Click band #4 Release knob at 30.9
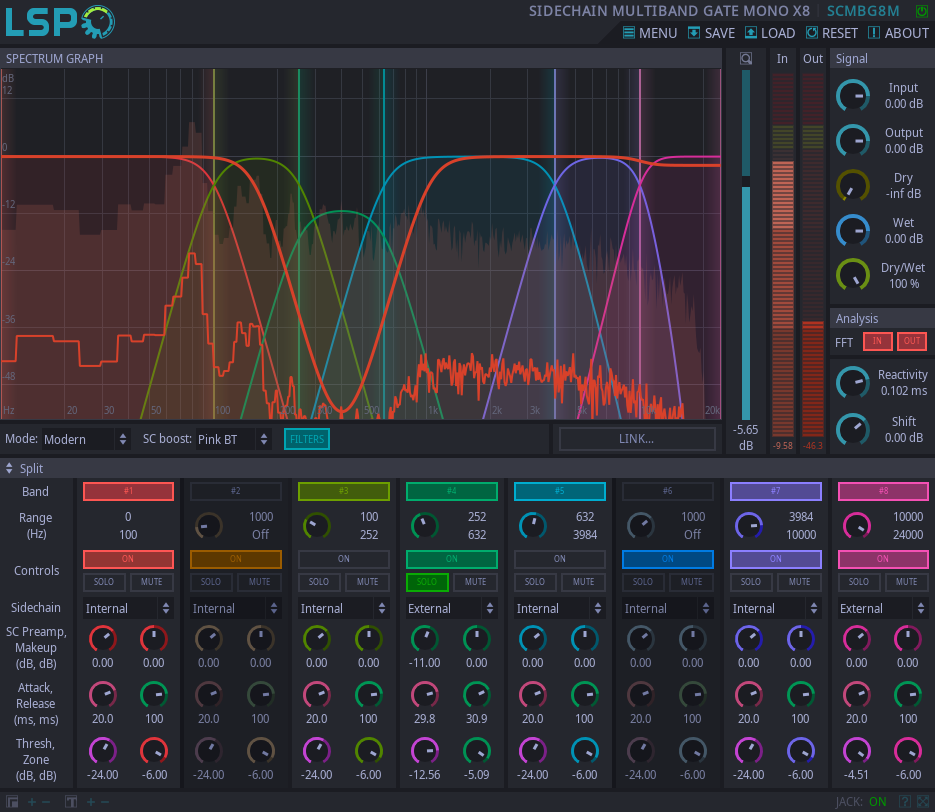Screen dimensions: 935x812 pos(476,695)
